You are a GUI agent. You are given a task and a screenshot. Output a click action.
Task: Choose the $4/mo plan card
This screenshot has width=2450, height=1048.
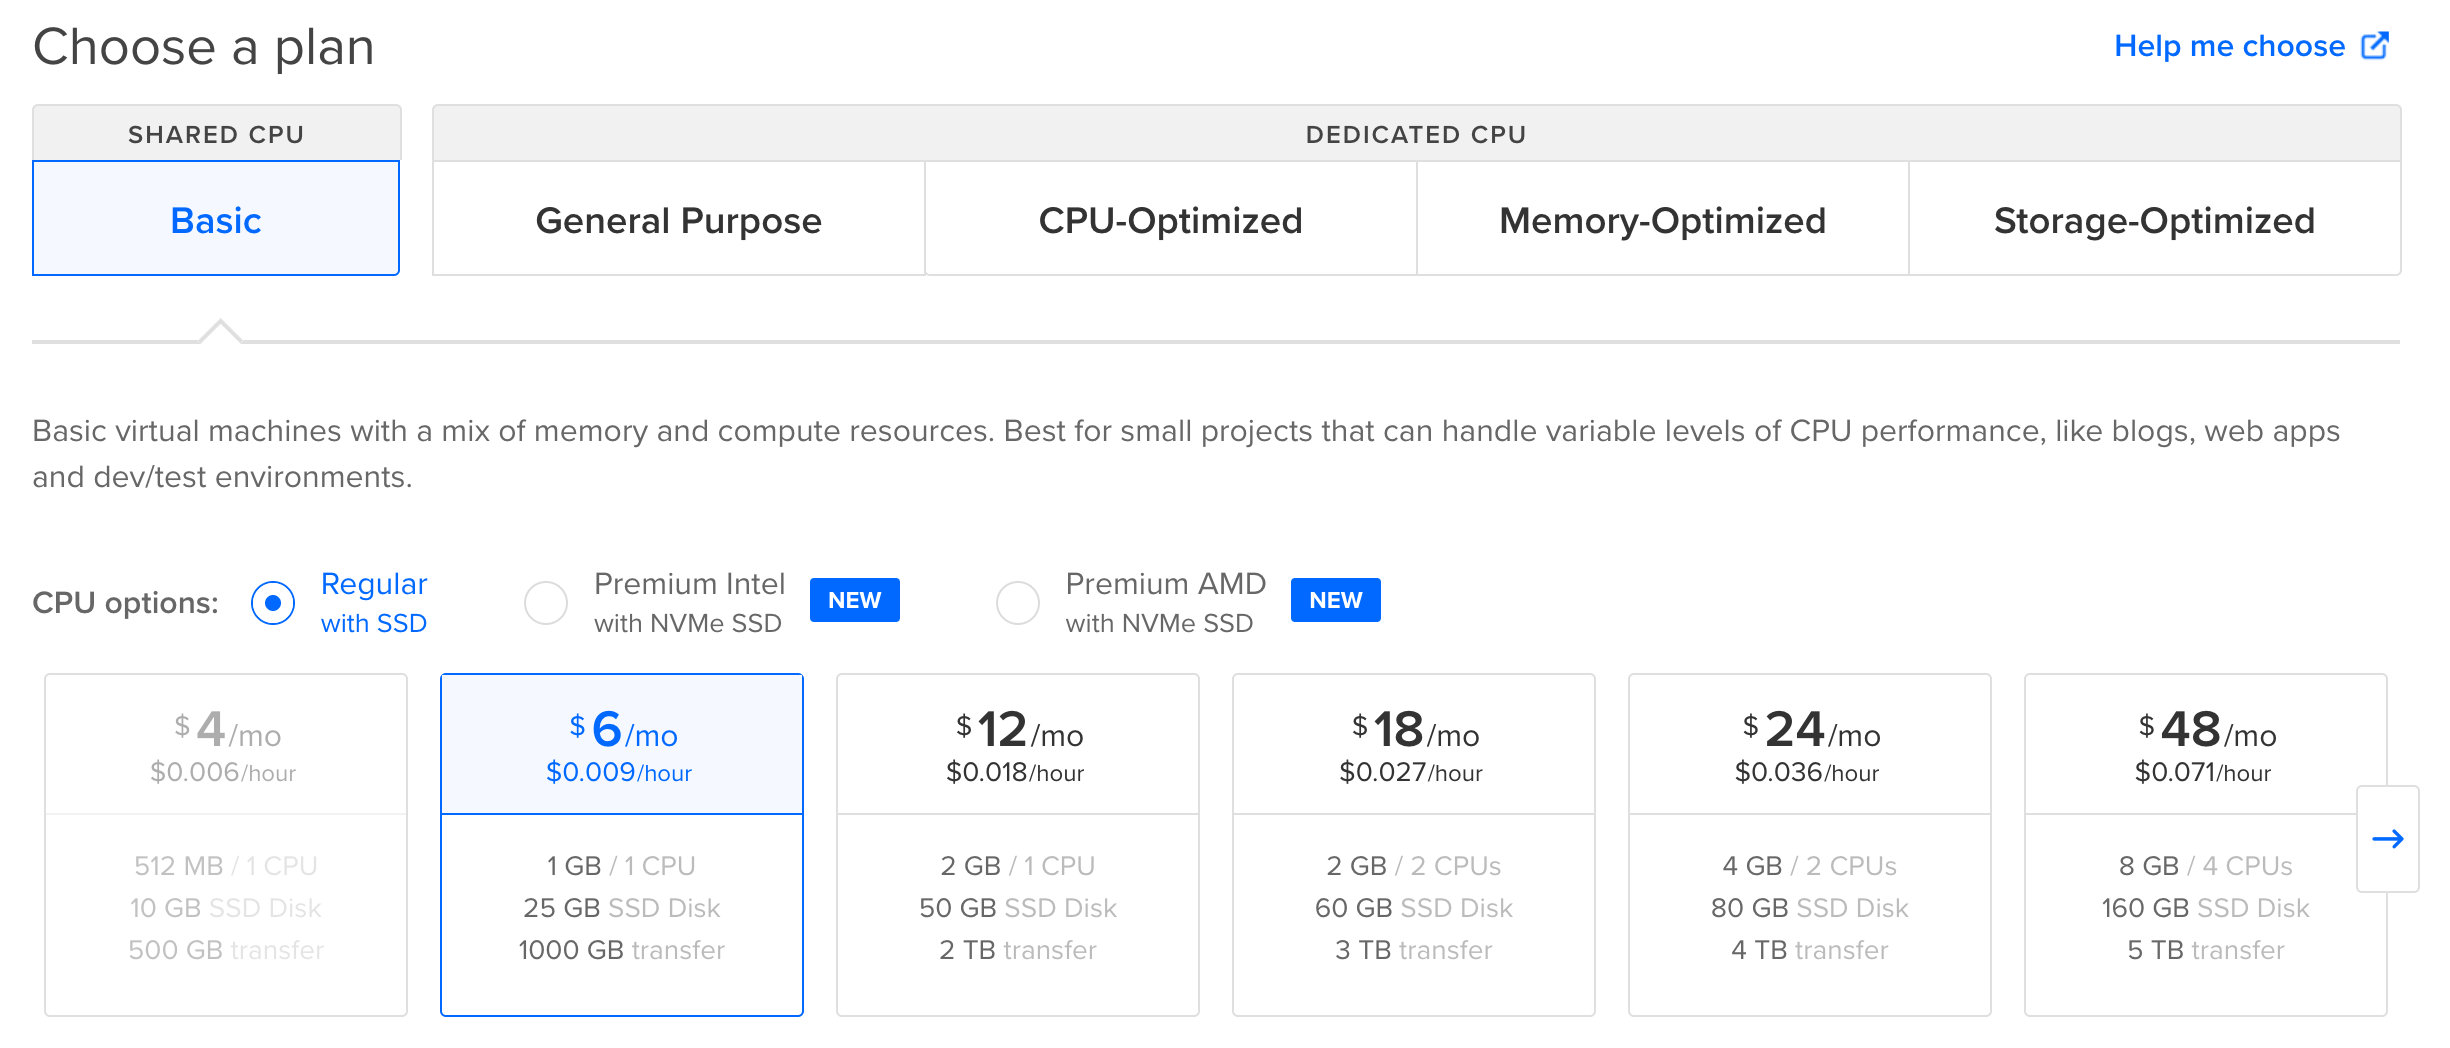tap(226, 845)
